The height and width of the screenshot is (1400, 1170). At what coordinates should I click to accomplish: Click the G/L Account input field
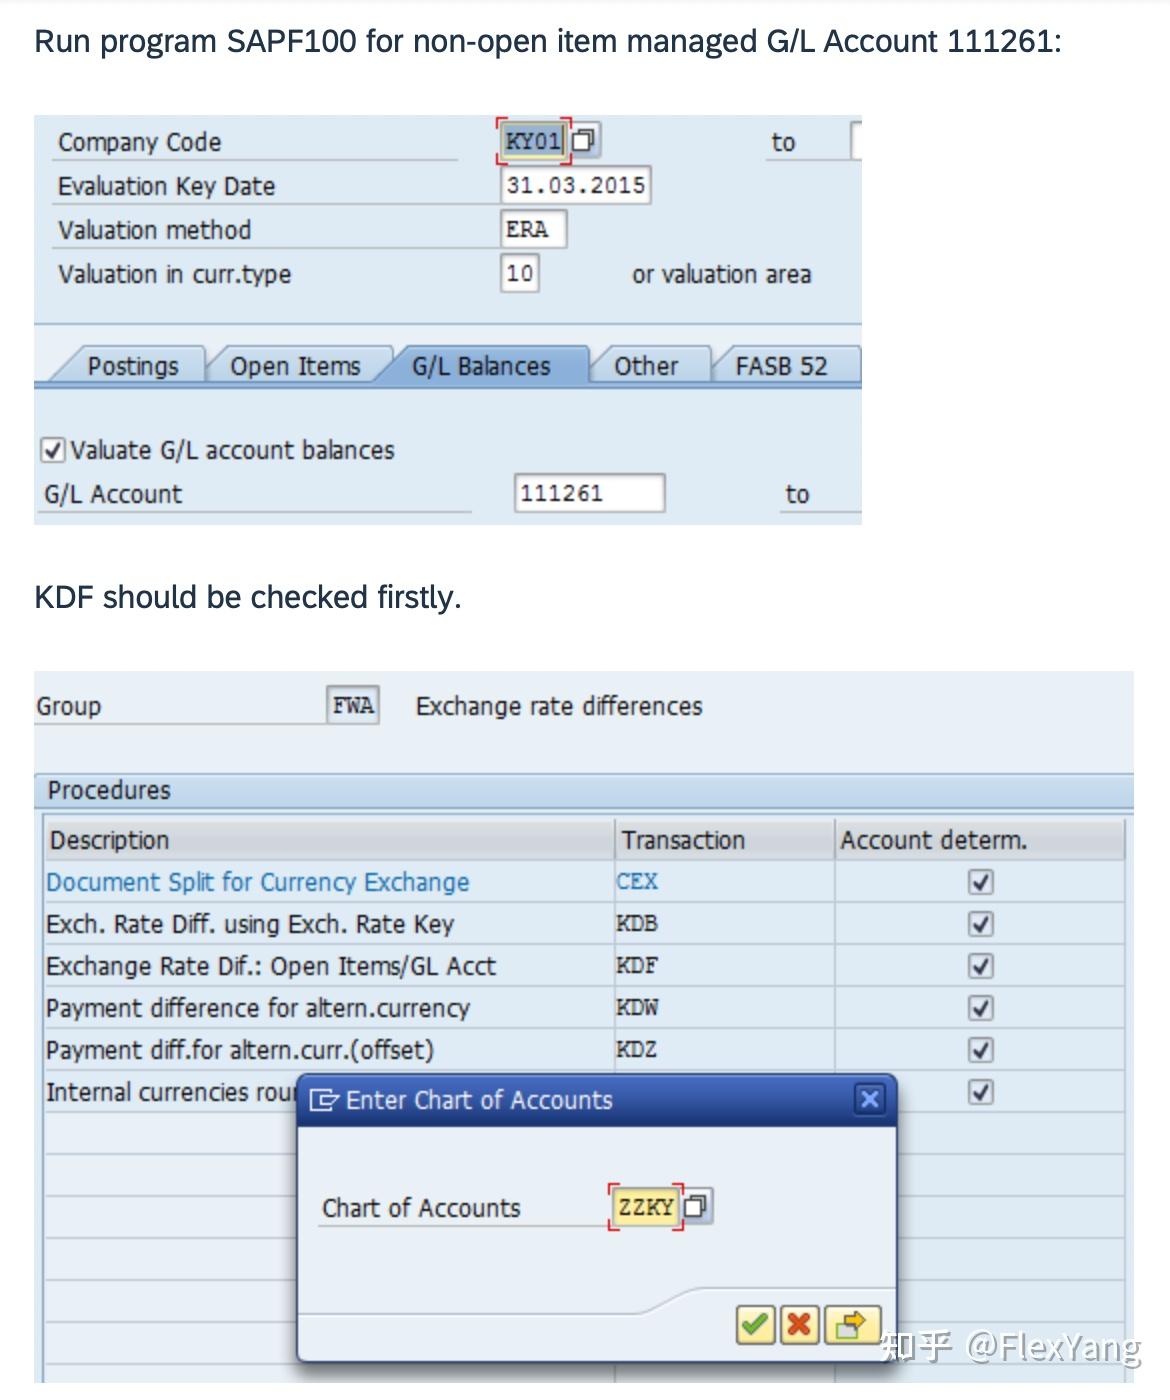pos(589,493)
